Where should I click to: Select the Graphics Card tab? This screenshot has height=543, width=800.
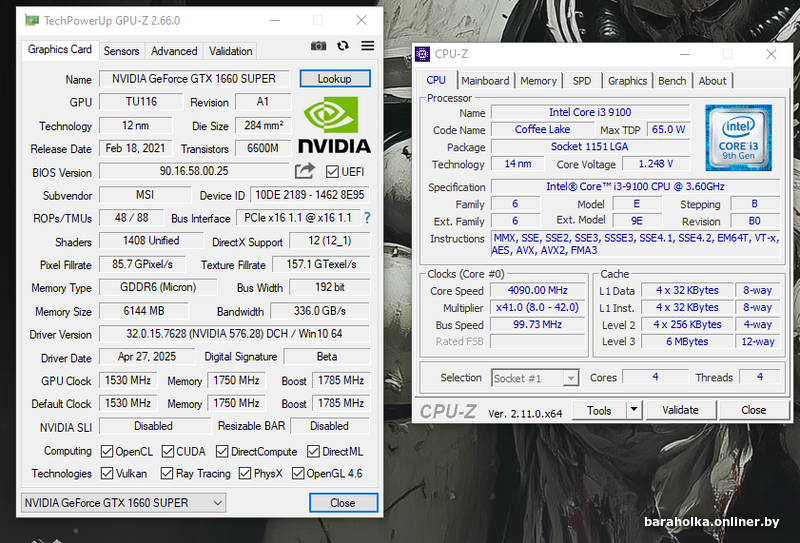60,50
